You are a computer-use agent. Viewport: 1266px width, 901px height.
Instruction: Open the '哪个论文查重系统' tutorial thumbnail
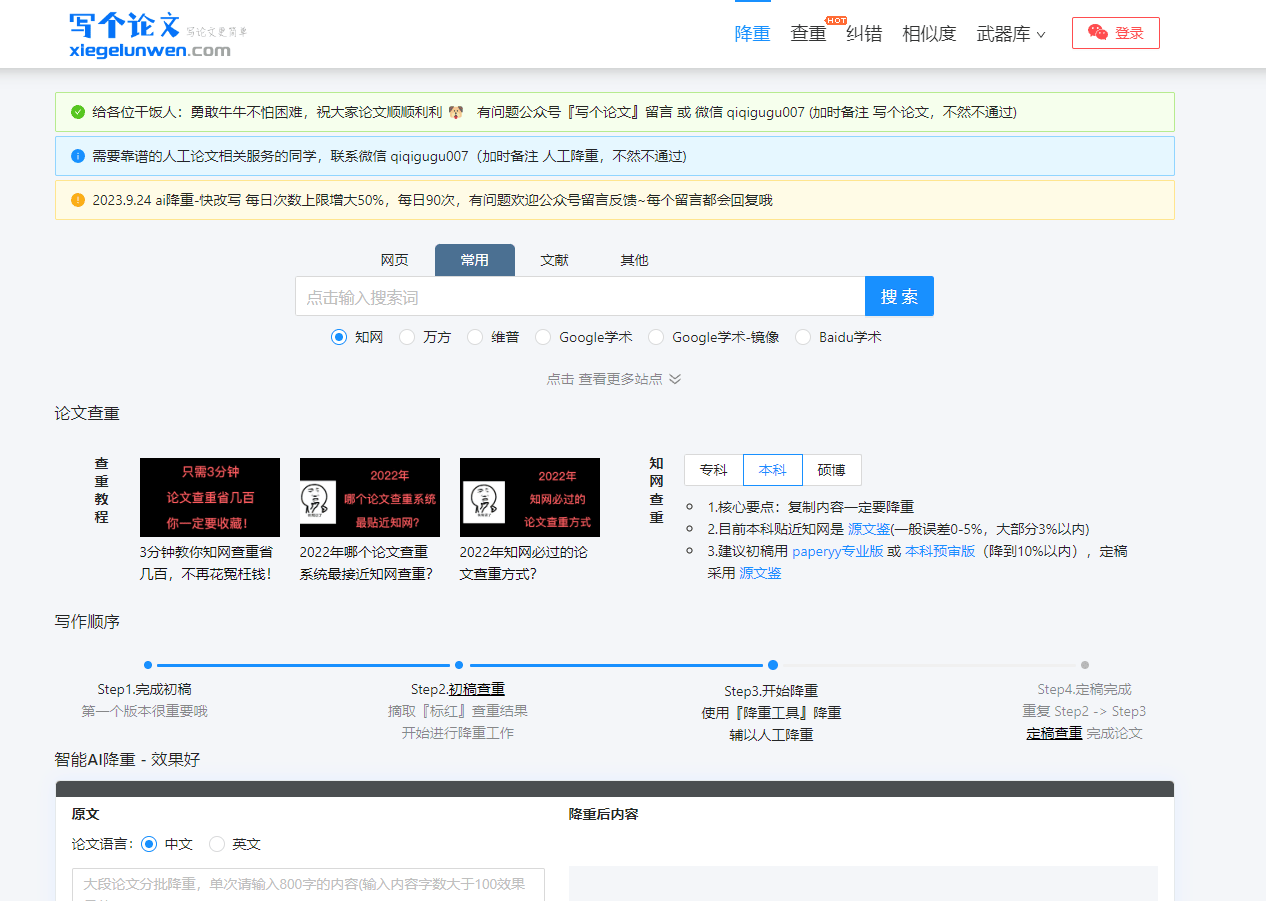coord(370,497)
